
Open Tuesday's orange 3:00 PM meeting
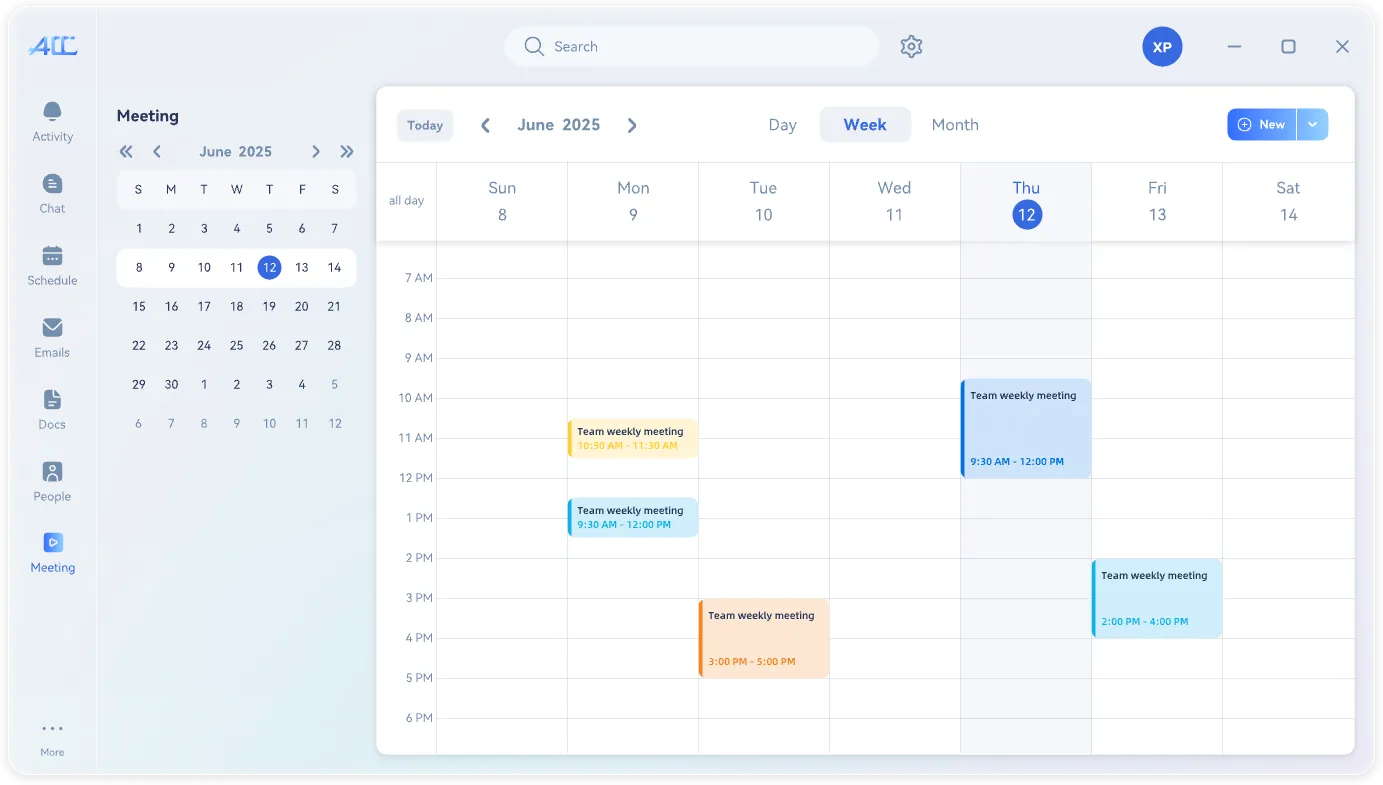(764, 638)
